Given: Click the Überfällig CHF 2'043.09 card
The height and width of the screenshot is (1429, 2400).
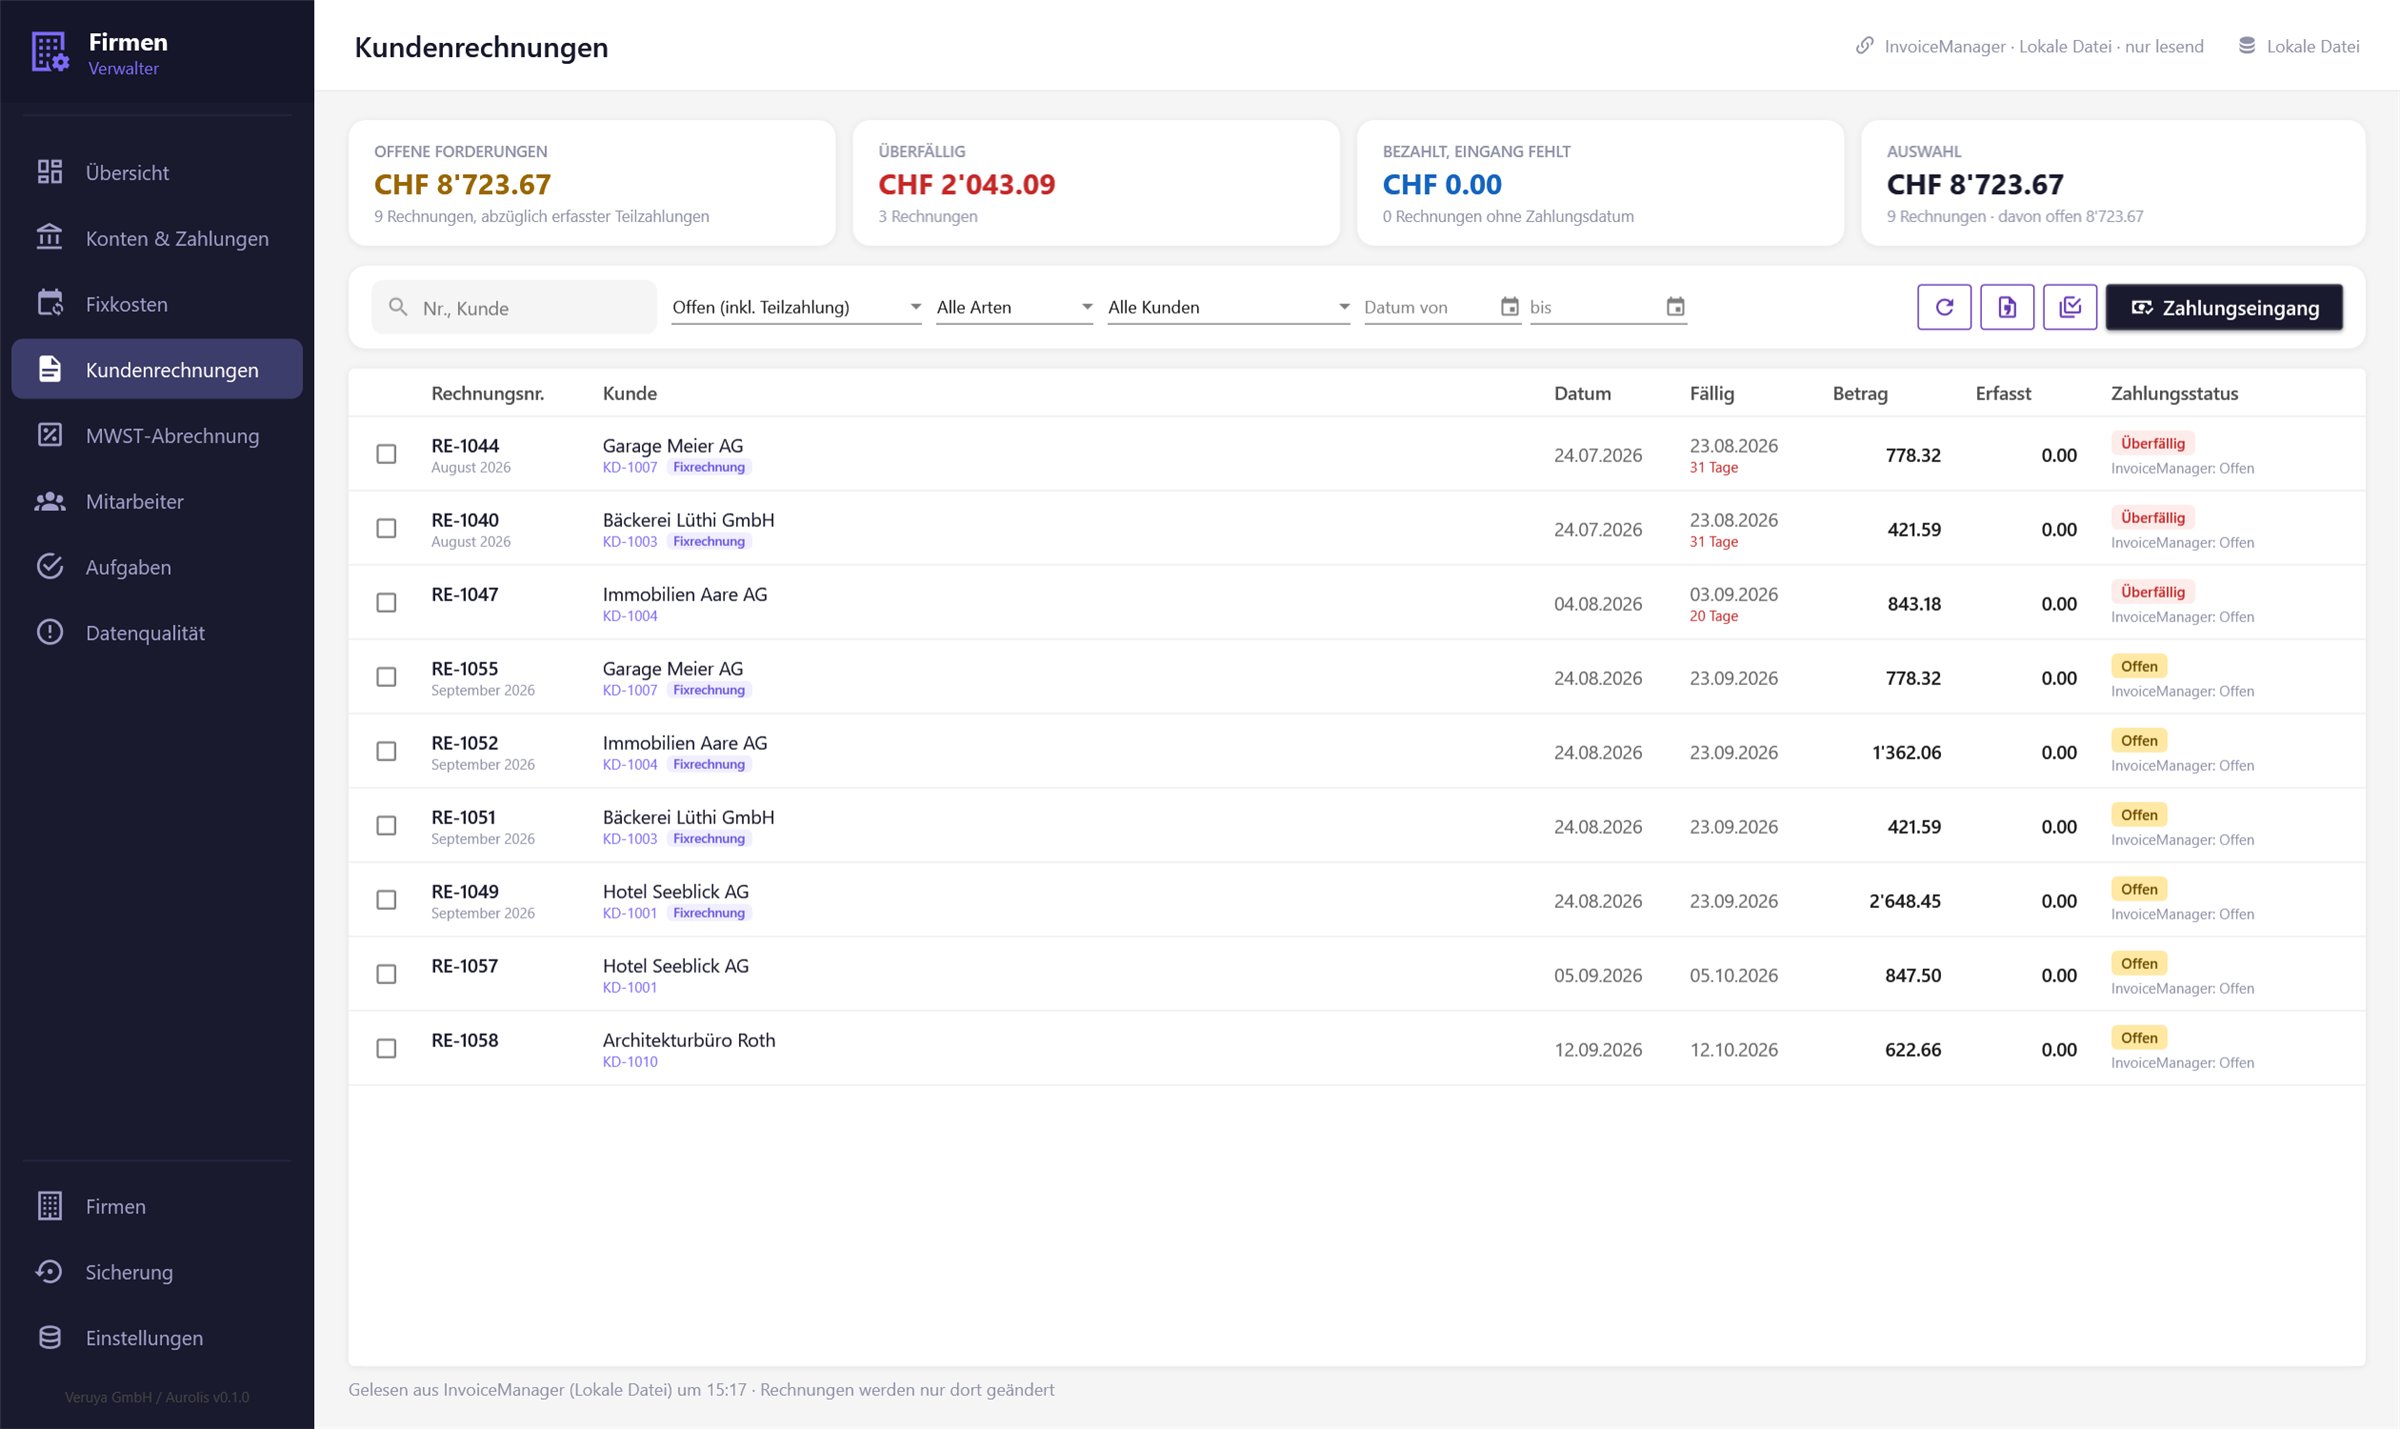Looking at the screenshot, I should 1096,183.
